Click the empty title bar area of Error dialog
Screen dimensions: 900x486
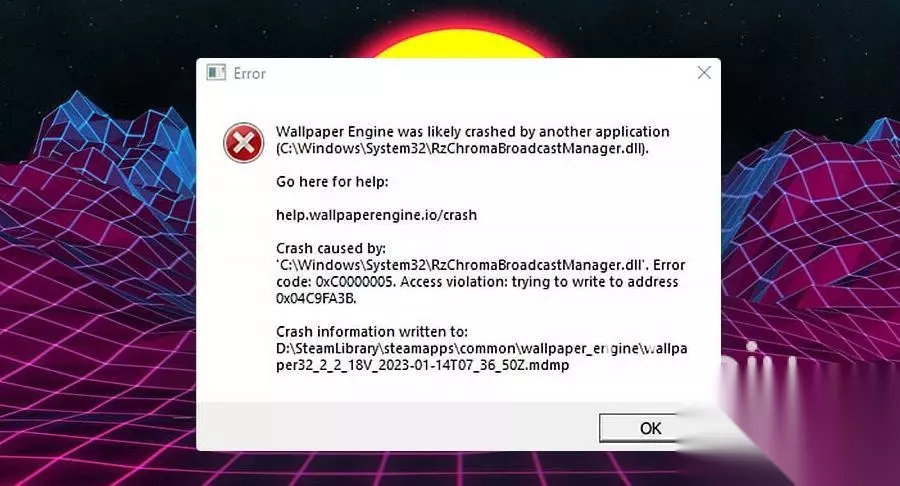click(x=476, y=73)
